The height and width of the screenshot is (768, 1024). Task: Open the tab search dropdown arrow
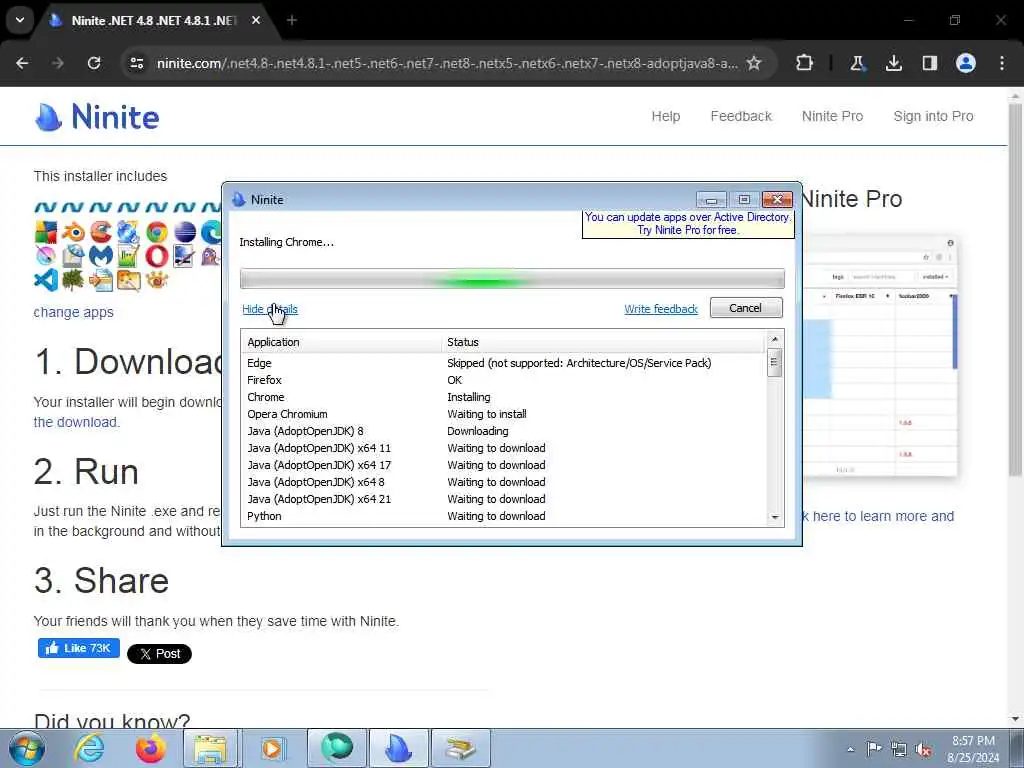tap(20, 20)
